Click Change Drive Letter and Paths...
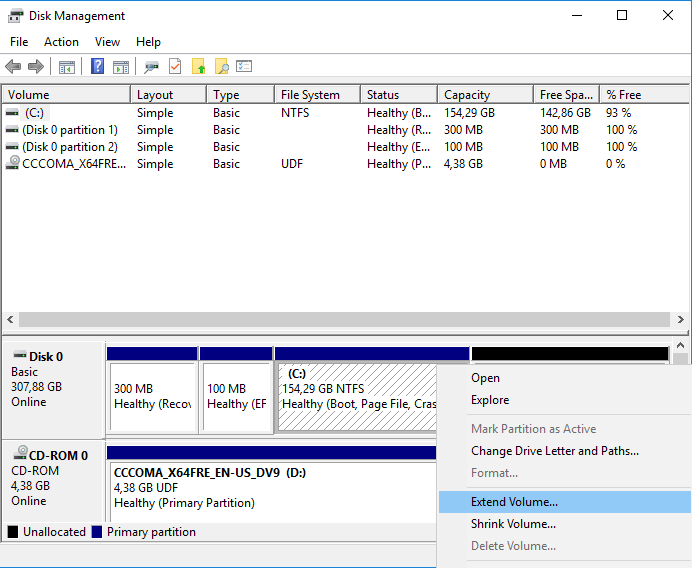Image resolution: width=692 pixels, height=568 pixels. click(554, 451)
